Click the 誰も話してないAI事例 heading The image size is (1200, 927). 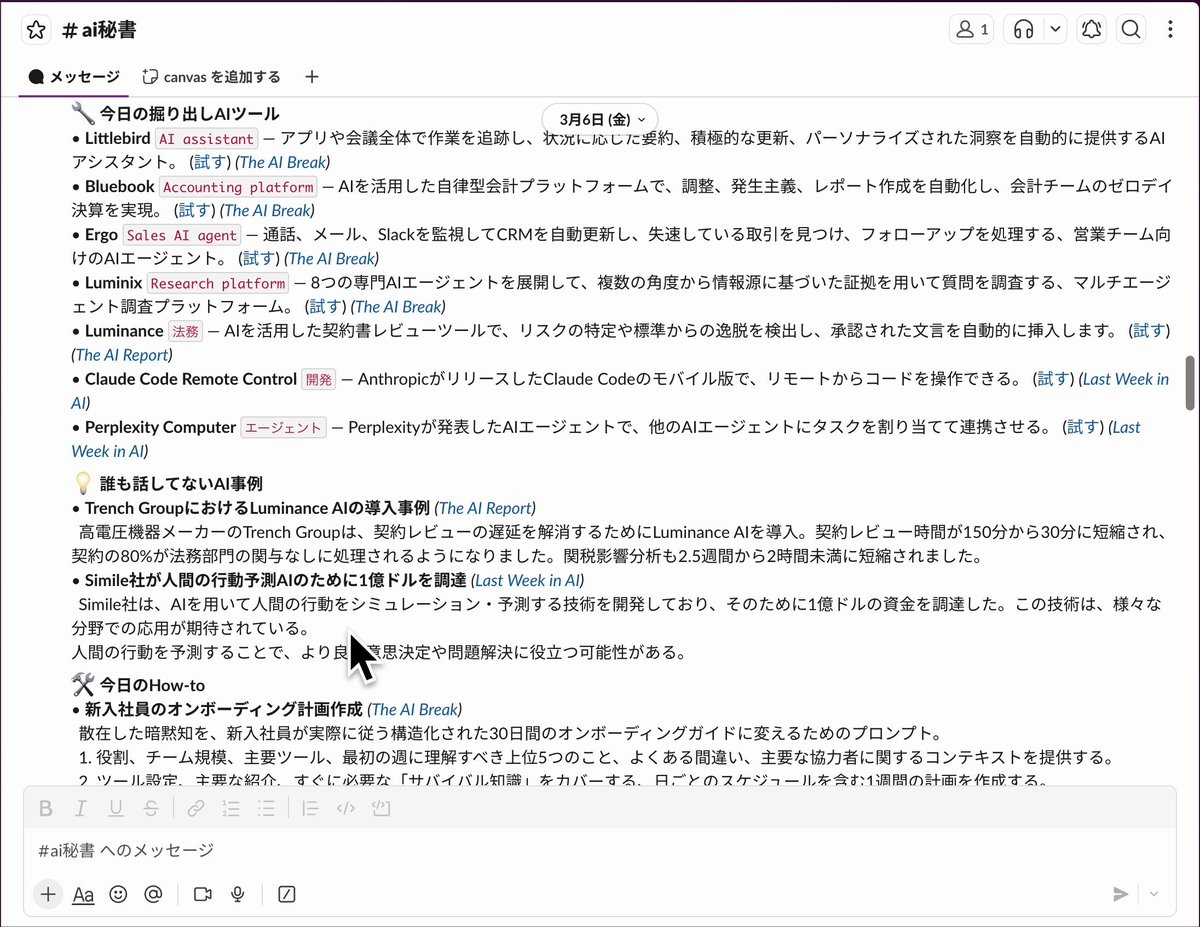(181, 484)
